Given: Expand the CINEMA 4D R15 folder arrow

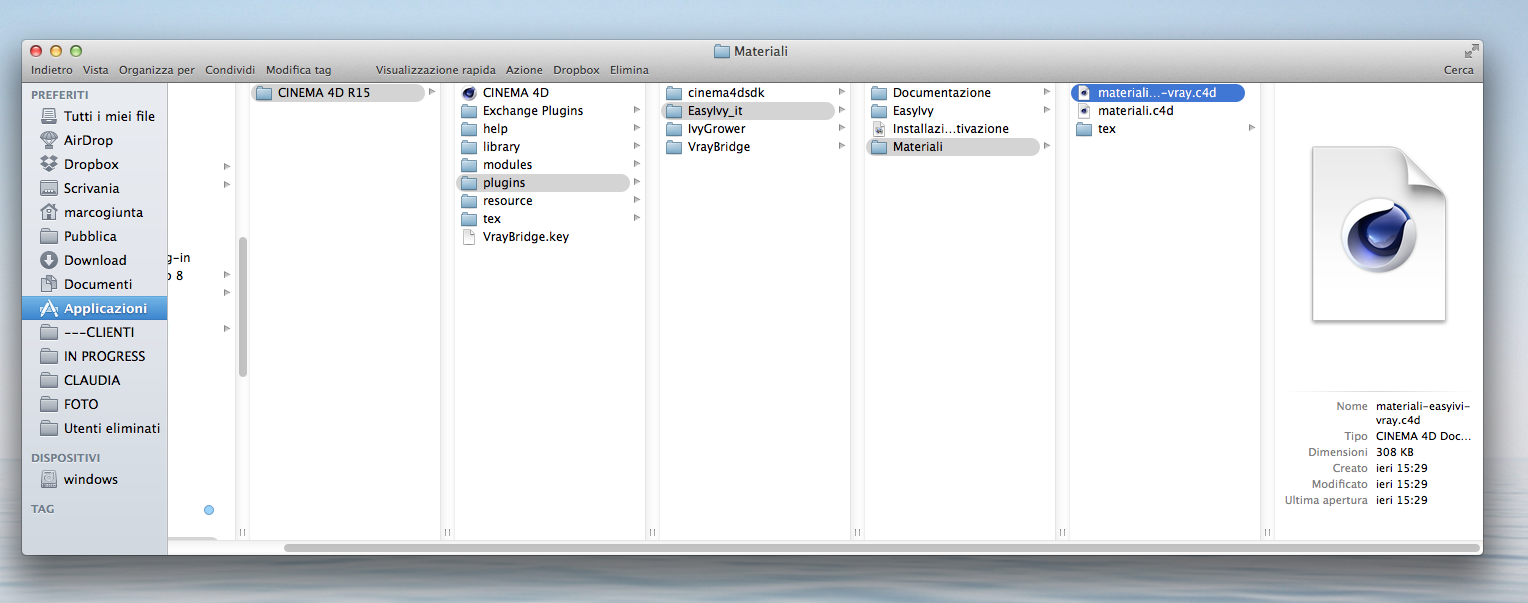Looking at the screenshot, I should 432,92.
